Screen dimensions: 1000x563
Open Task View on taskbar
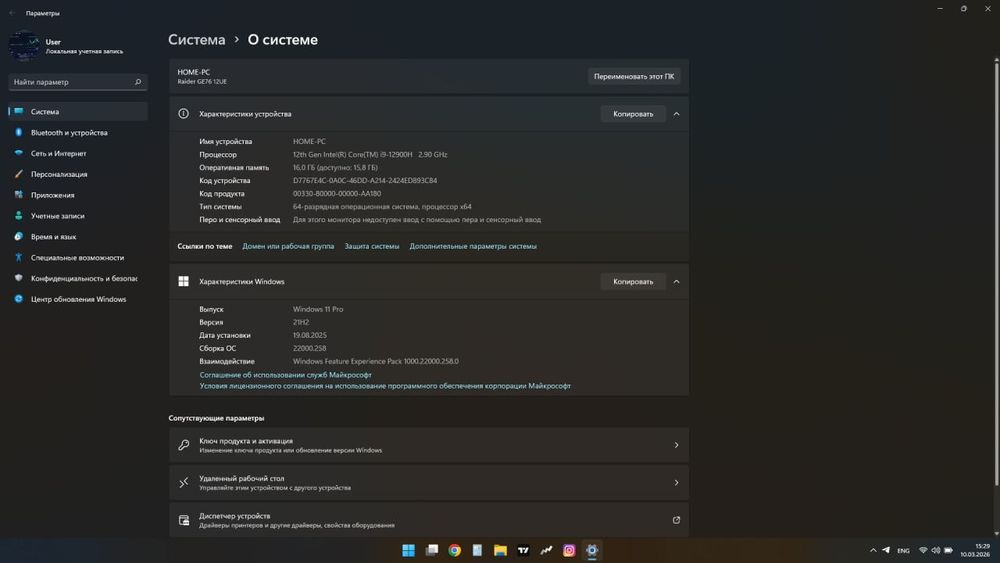pyautogui.click(x=432, y=550)
